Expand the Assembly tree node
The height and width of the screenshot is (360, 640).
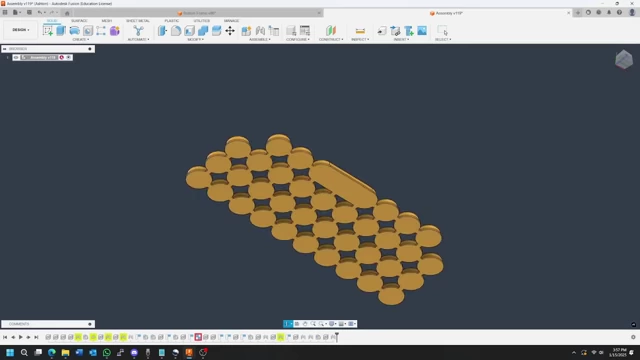(x=7, y=58)
